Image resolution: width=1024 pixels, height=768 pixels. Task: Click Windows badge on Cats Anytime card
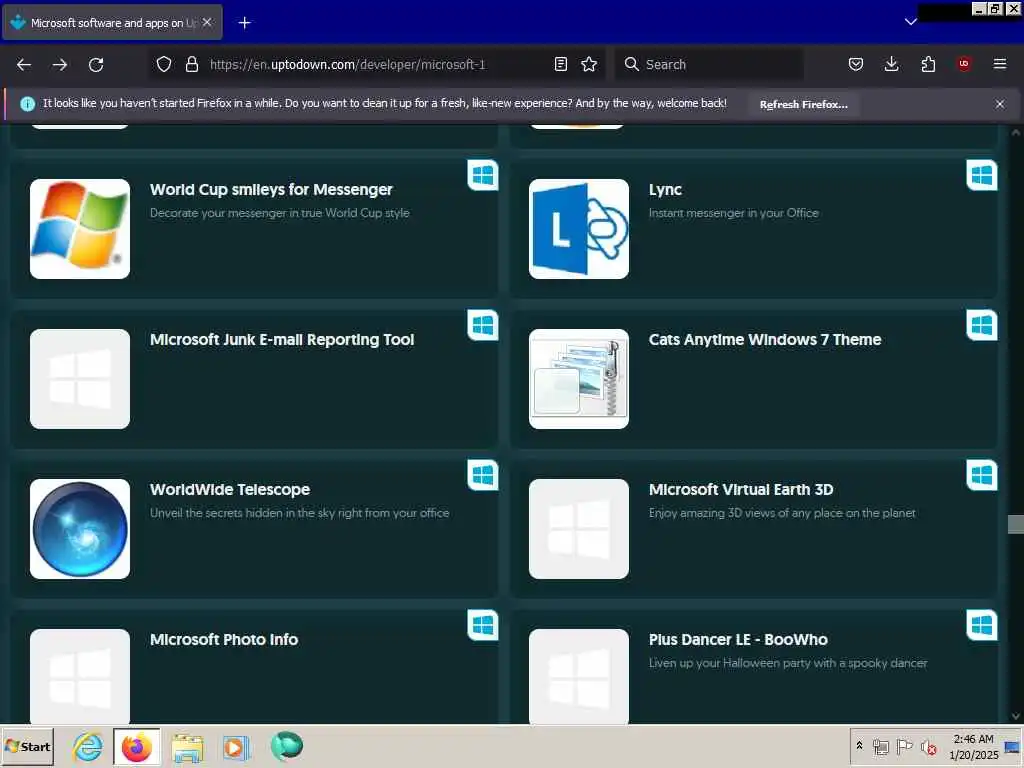(x=982, y=325)
